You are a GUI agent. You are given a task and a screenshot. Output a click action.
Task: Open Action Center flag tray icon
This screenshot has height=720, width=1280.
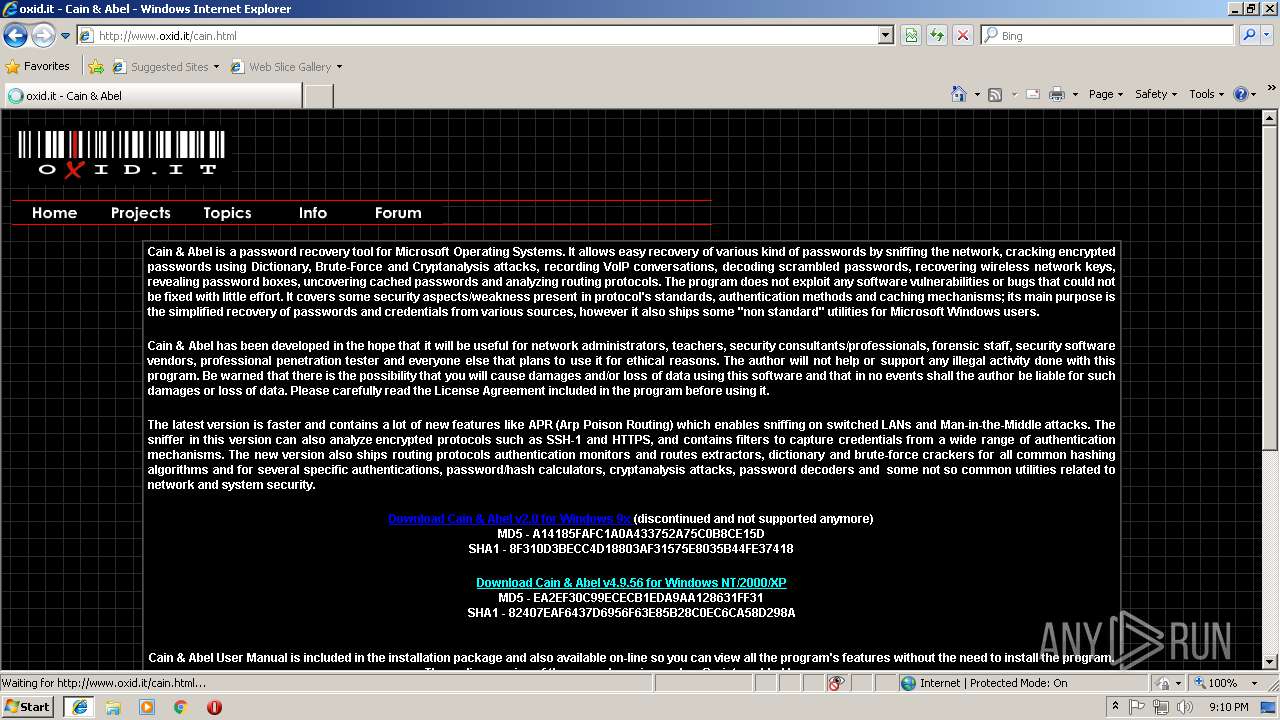pos(1138,707)
